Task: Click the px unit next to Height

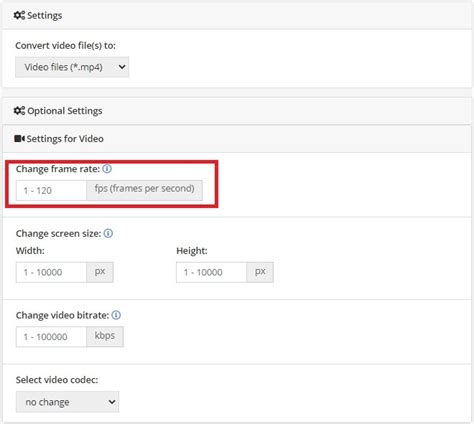Action: click(260, 272)
